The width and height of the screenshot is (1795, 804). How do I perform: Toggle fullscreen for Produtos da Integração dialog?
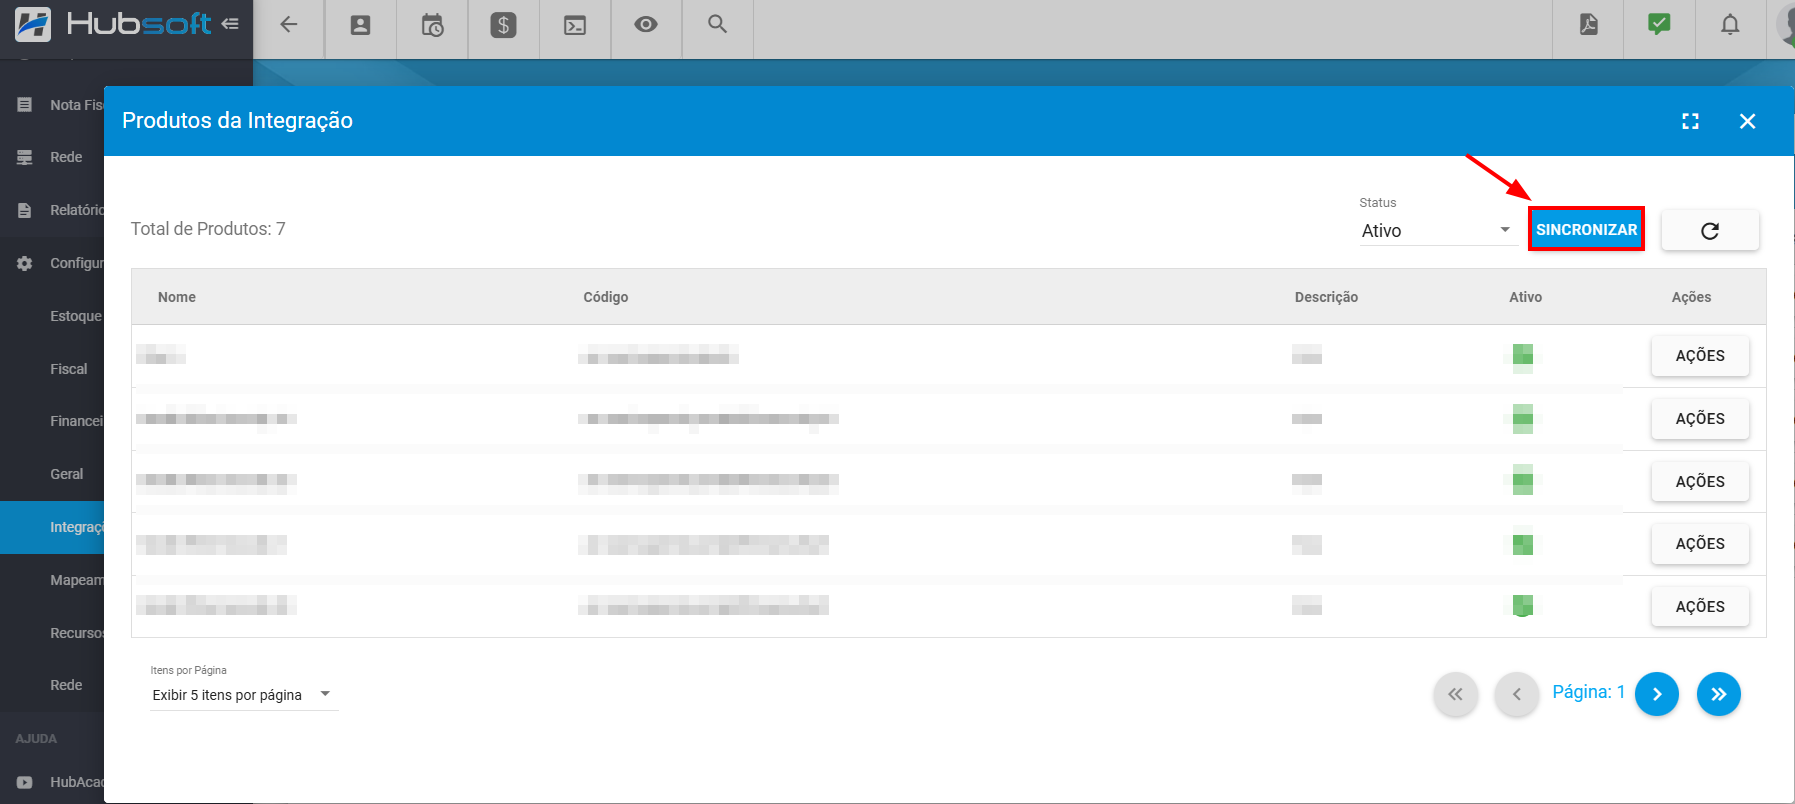(1690, 121)
